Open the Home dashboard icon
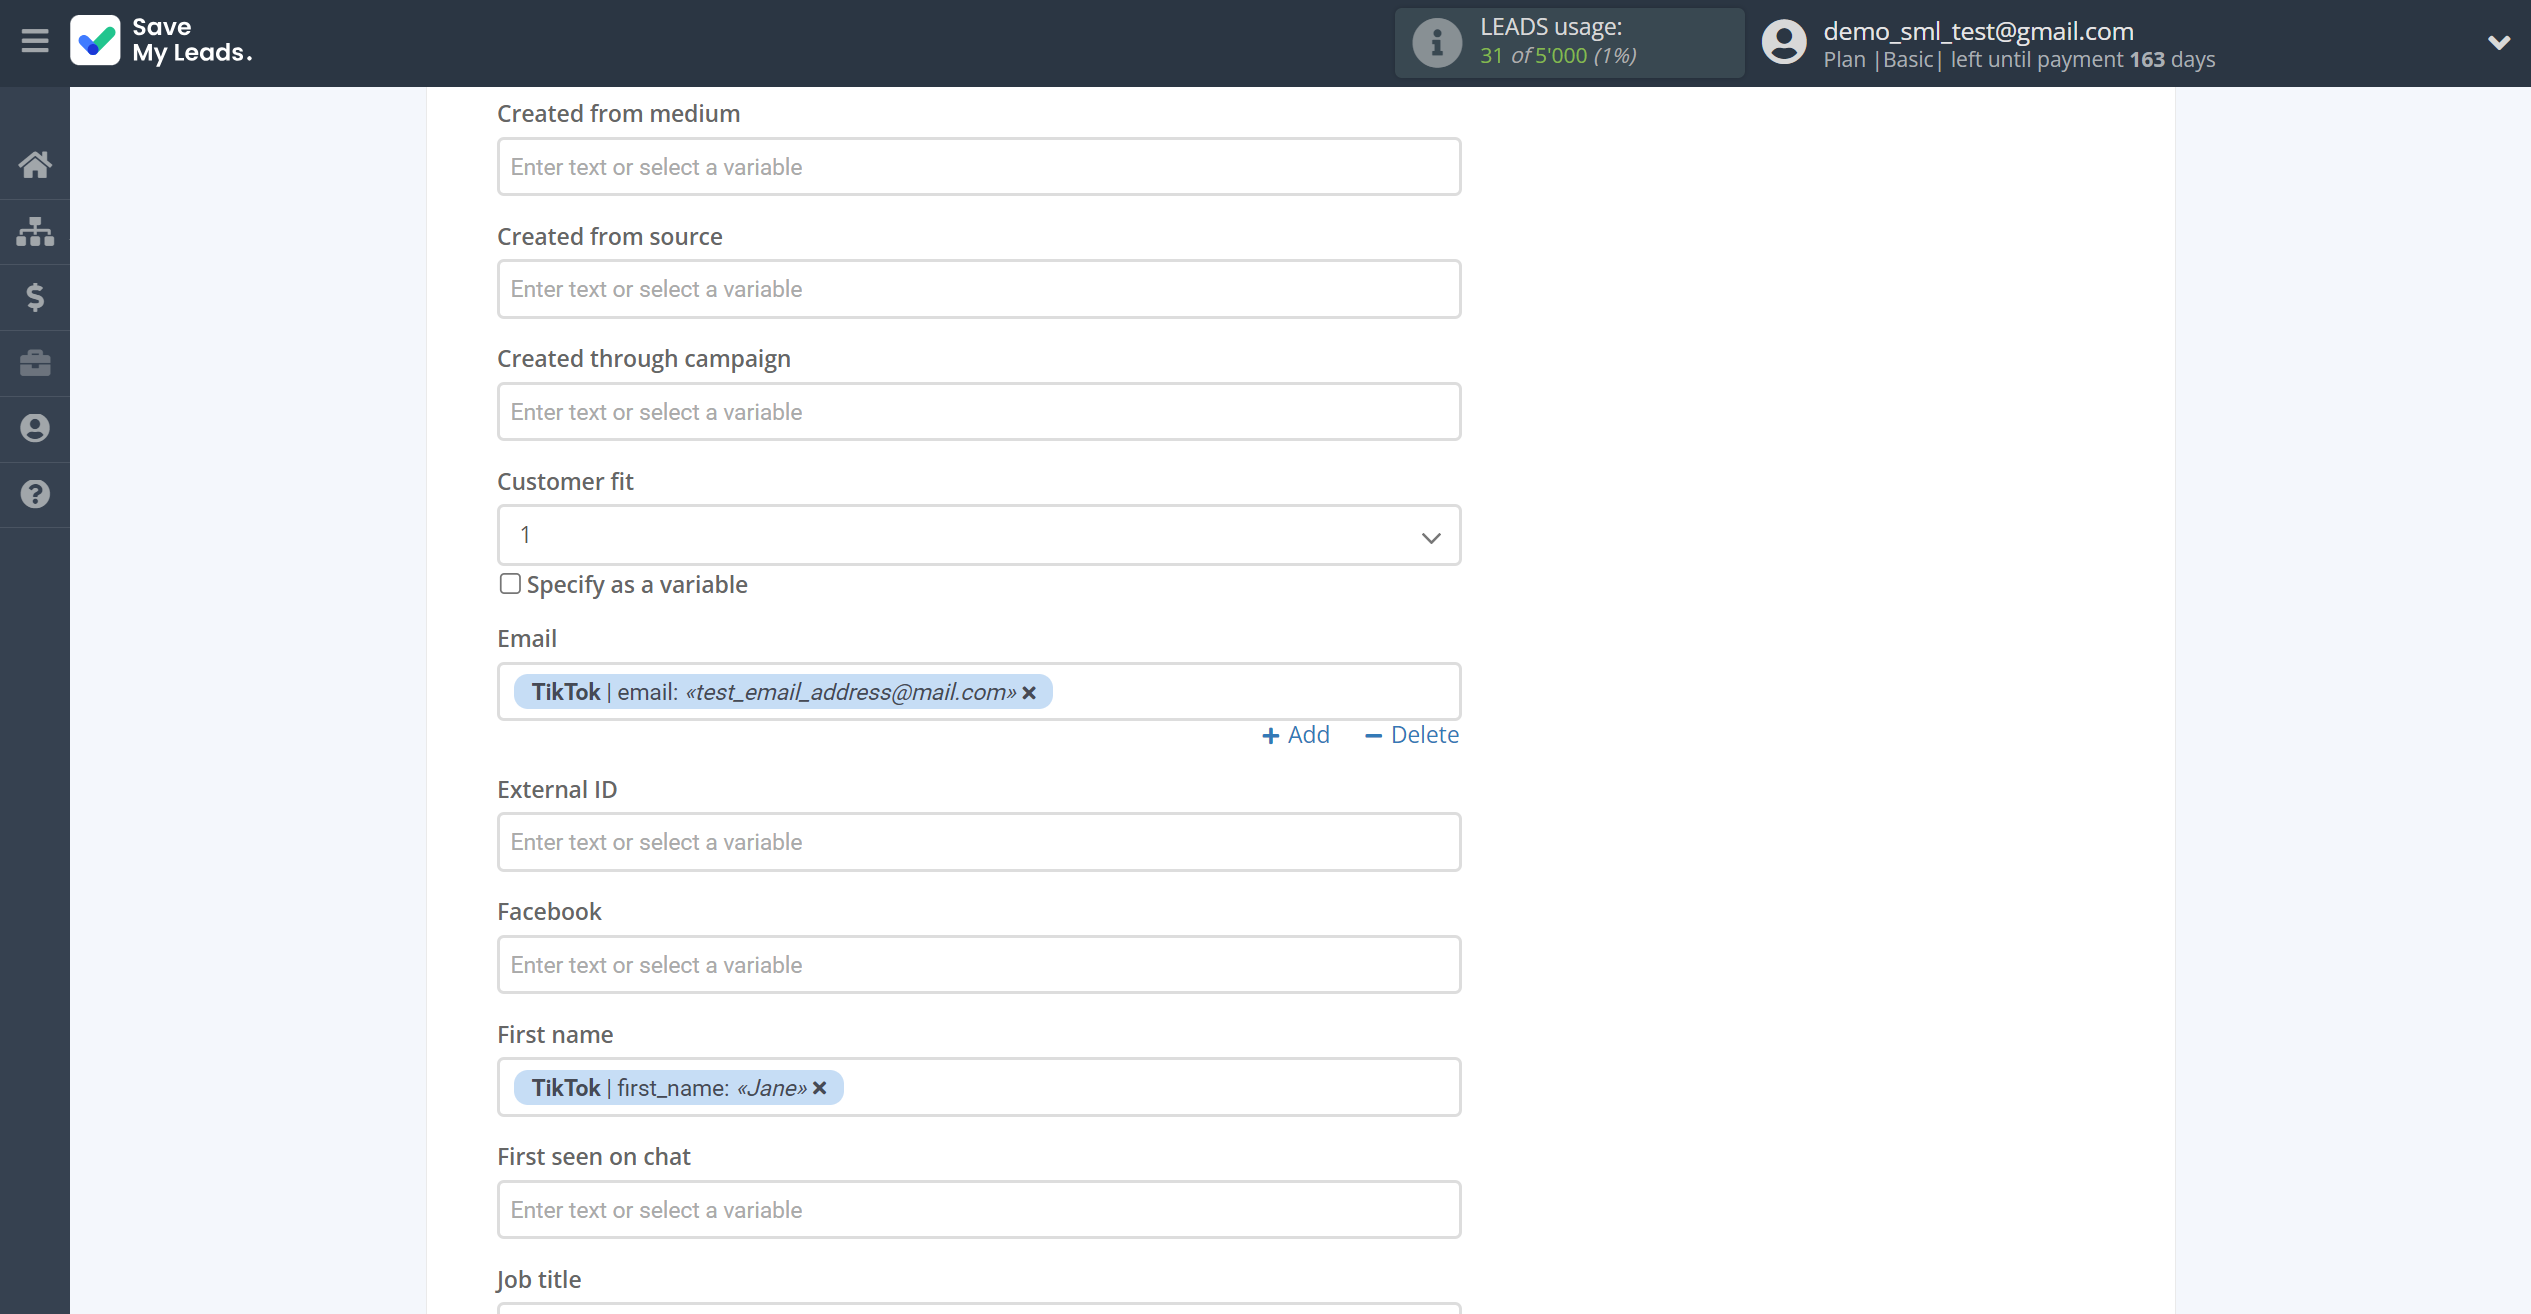2531x1314 pixels. pyautogui.click(x=35, y=165)
